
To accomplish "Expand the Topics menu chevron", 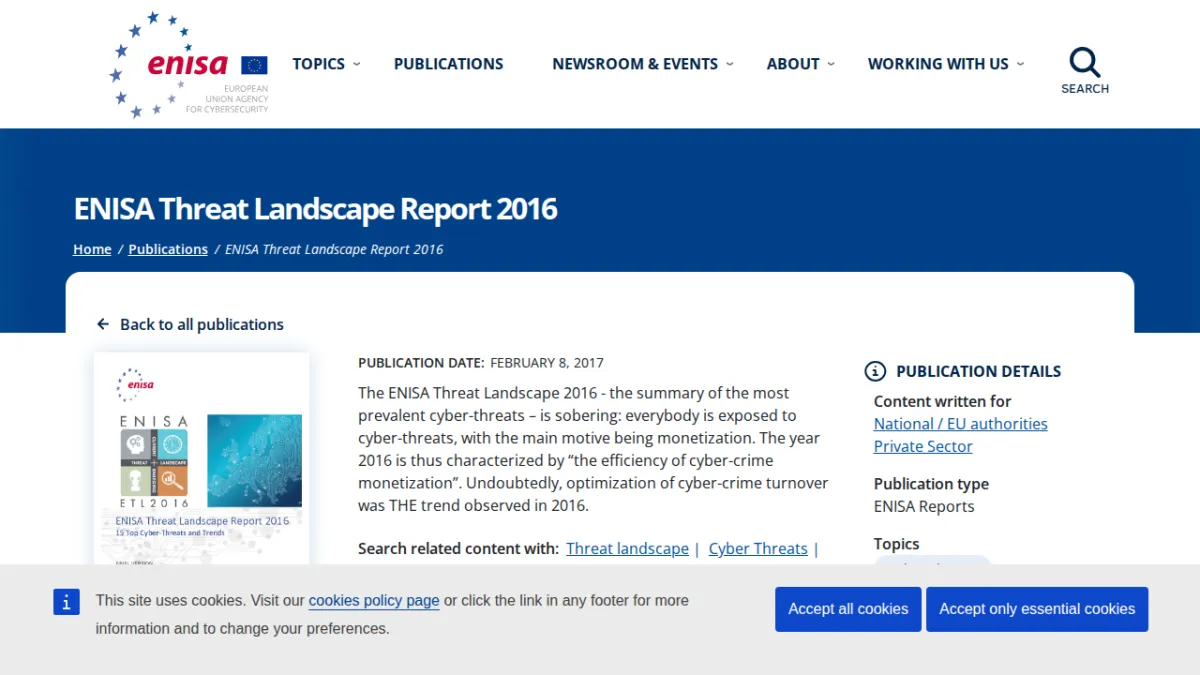I will (357, 64).
